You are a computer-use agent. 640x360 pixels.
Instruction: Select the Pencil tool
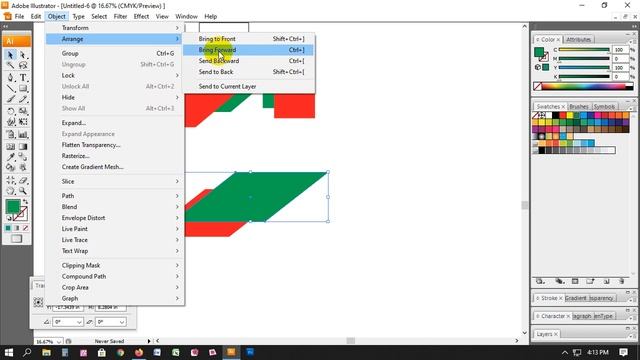click(x=23, y=99)
